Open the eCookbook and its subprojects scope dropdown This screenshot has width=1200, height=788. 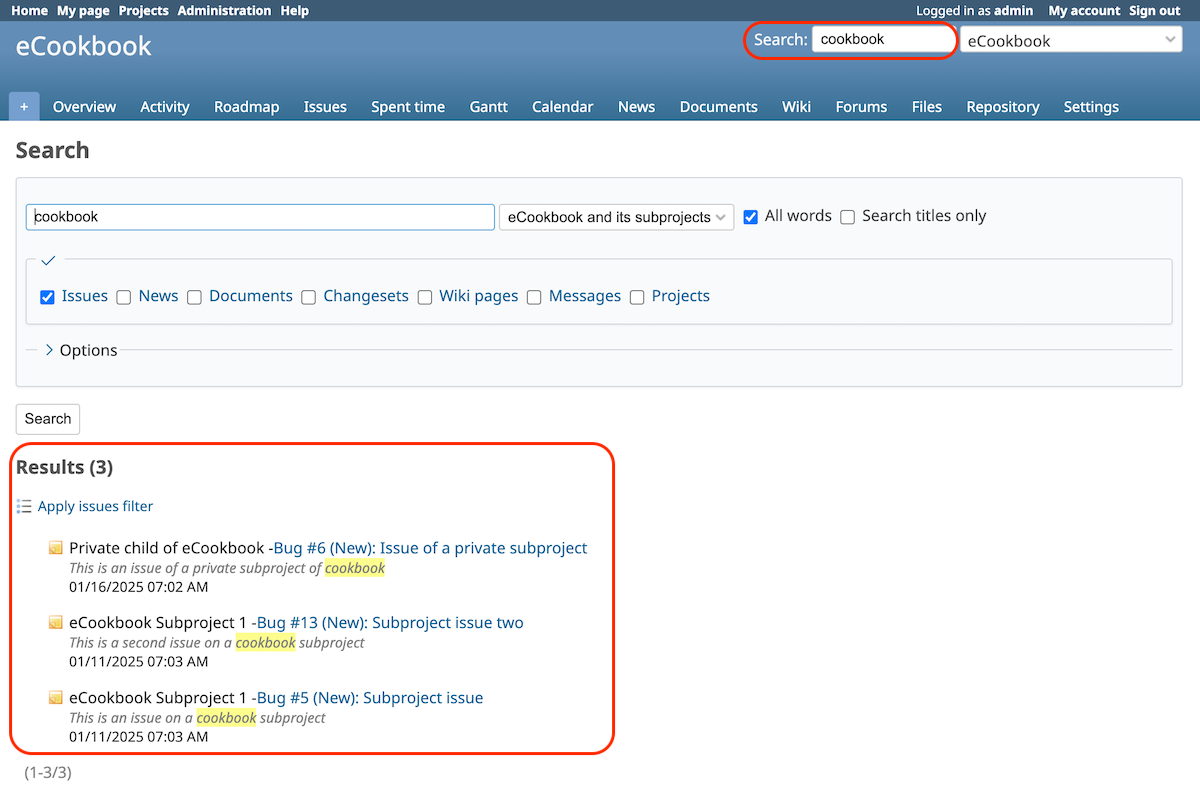[x=616, y=216]
